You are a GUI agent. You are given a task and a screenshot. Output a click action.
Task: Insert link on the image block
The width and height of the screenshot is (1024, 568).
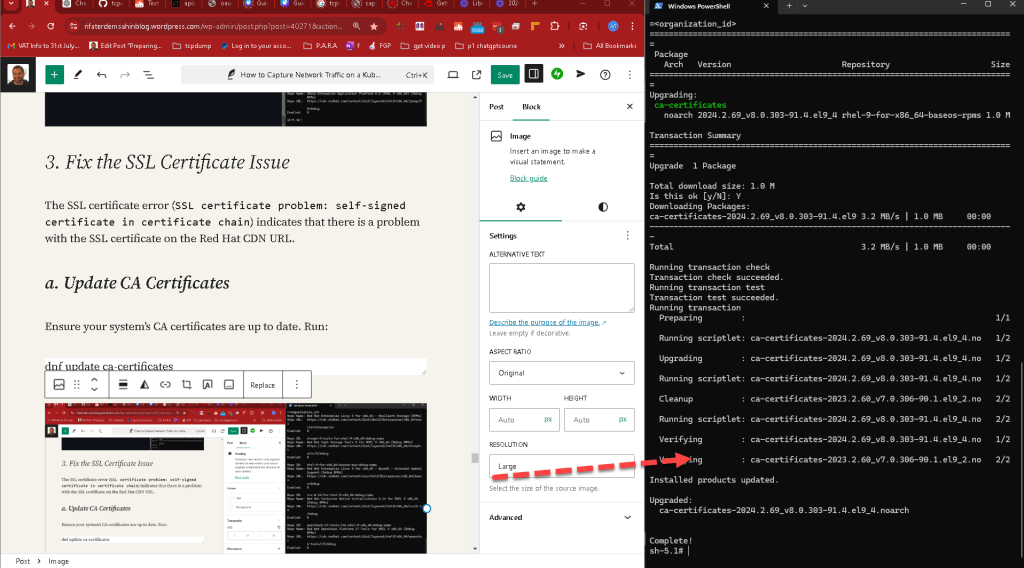coord(165,385)
